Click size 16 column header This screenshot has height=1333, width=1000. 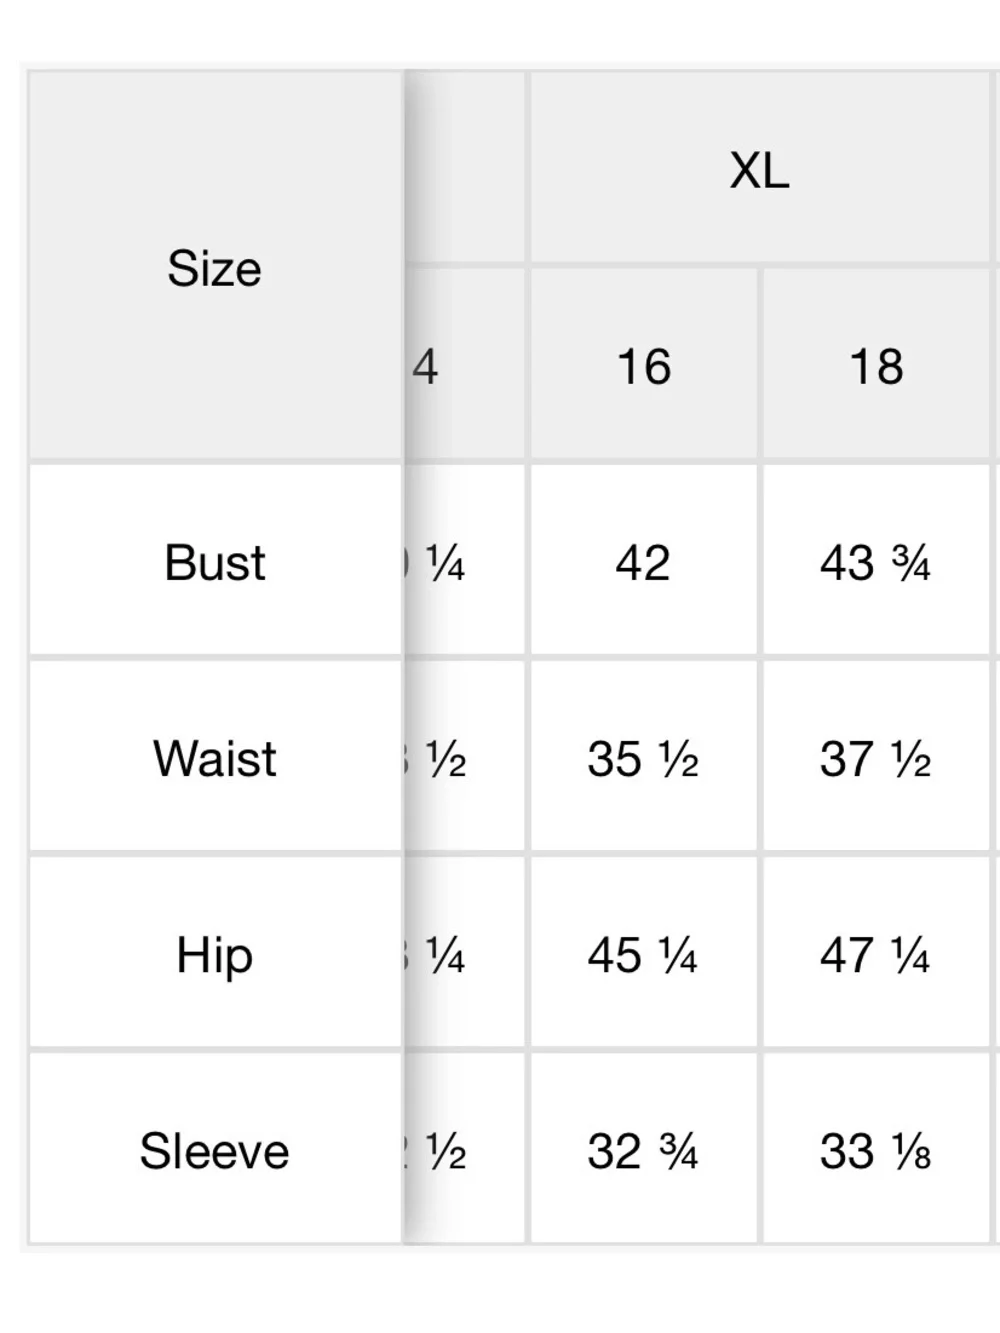(644, 365)
